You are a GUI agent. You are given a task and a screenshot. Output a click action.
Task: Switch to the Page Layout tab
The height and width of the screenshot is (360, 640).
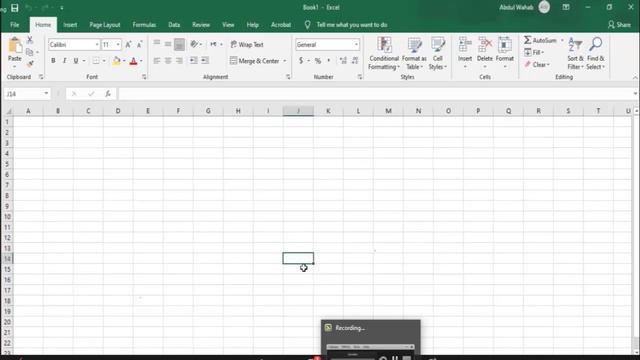pyautogui.click(x=105, y=25)
